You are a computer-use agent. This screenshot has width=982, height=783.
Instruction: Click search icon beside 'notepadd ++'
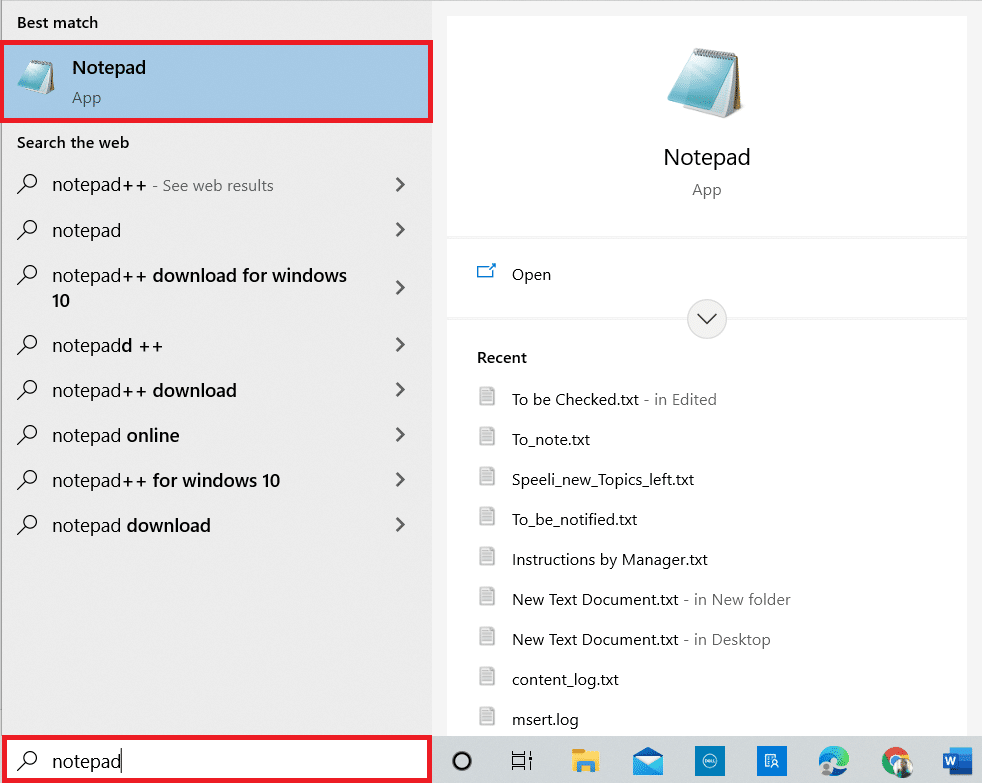pos(28,345)
